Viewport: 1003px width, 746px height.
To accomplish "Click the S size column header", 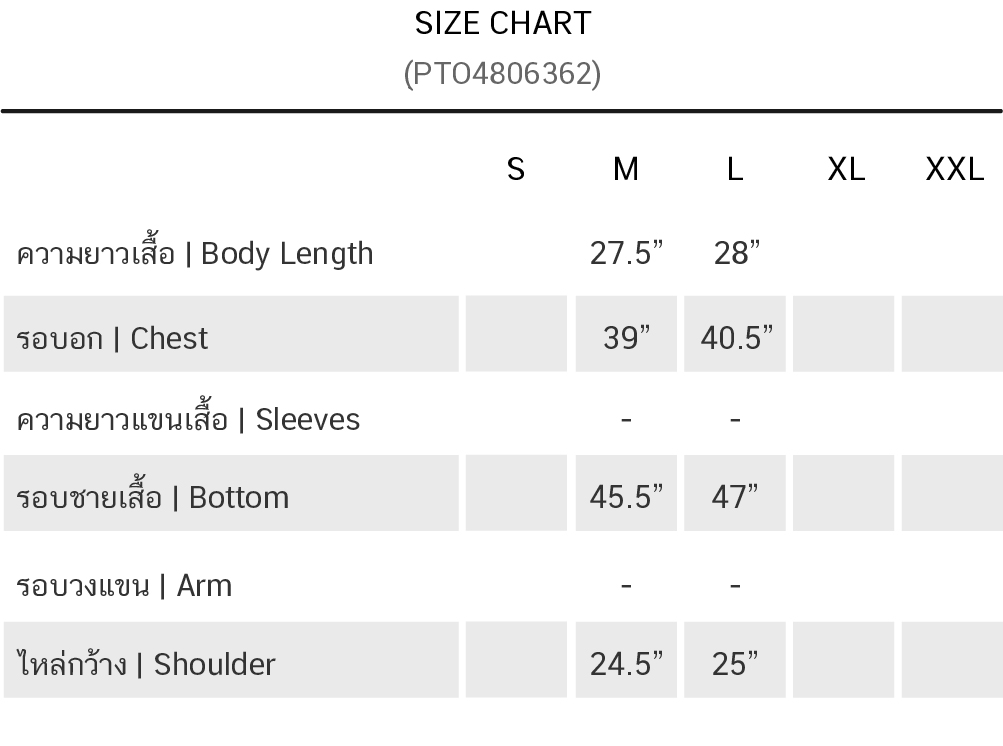I will (516, 169).
